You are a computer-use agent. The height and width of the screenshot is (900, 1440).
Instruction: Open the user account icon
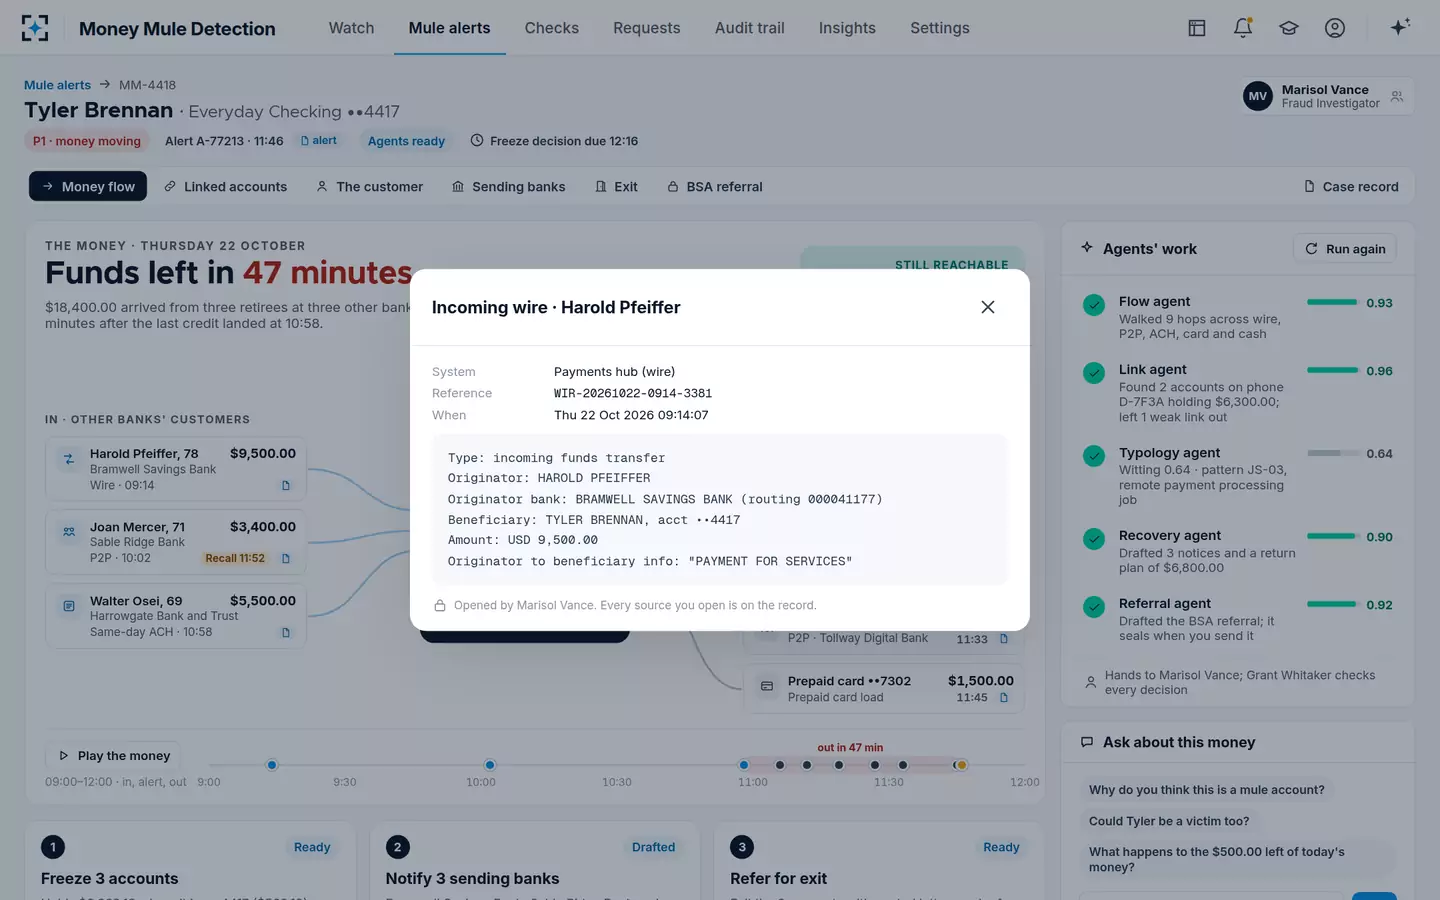tap(1334, 28)
